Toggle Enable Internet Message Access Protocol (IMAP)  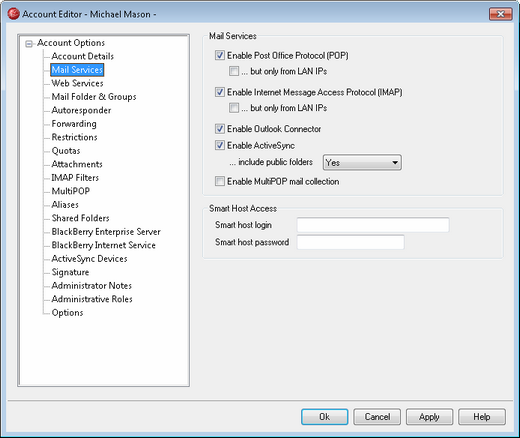[220, 92]
